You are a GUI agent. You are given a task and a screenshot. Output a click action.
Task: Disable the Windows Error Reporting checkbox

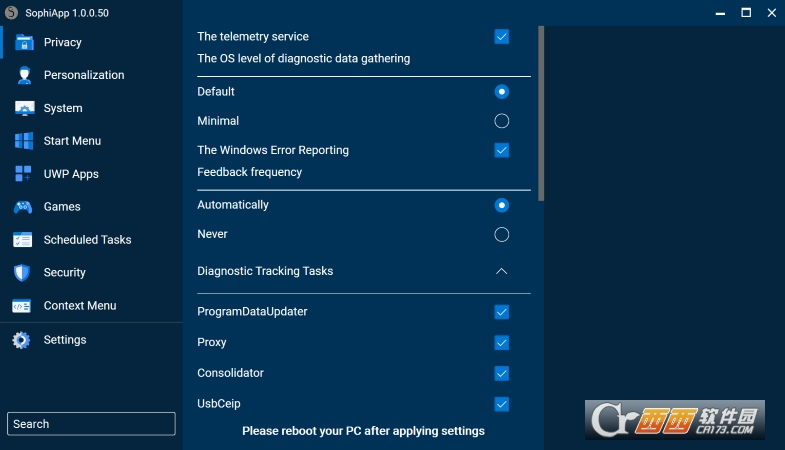[502, 151]
